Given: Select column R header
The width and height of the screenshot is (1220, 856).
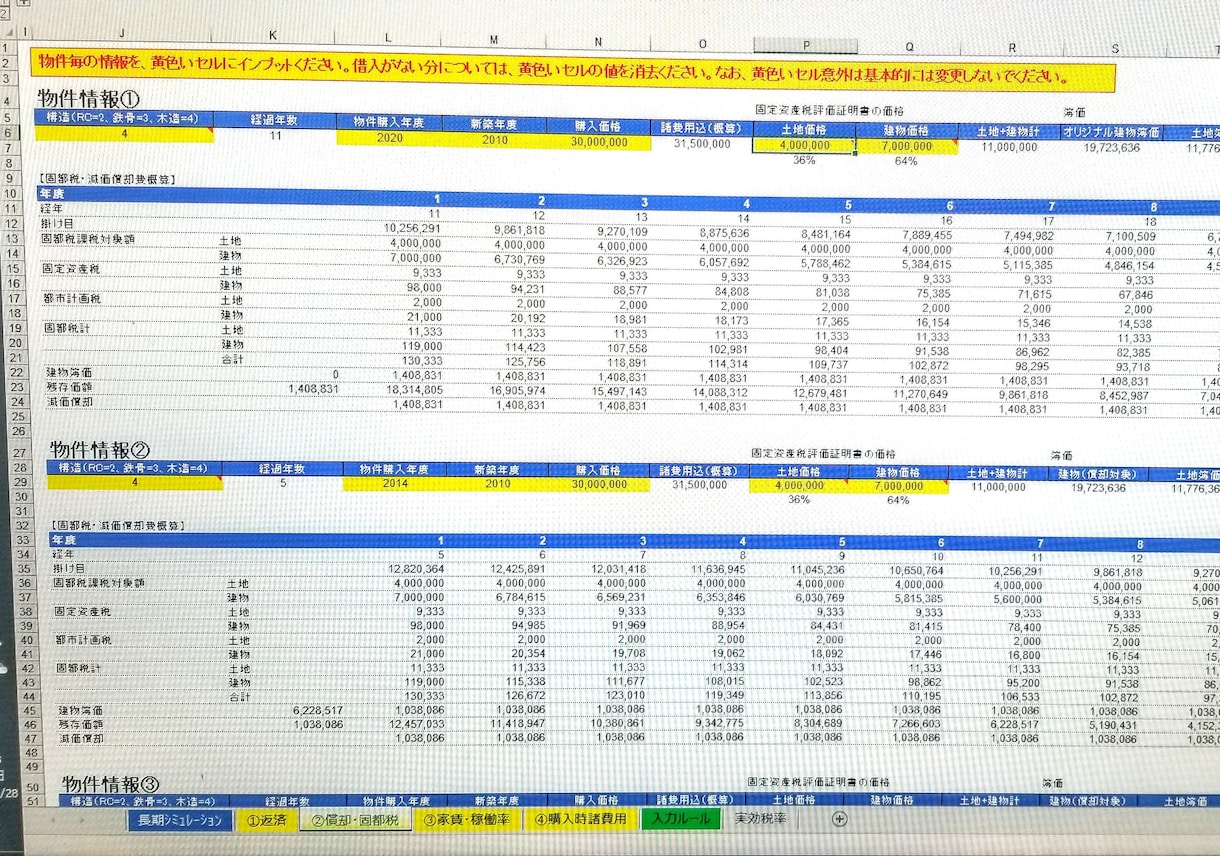Looking at the screenshot, I should [1012, 47].
